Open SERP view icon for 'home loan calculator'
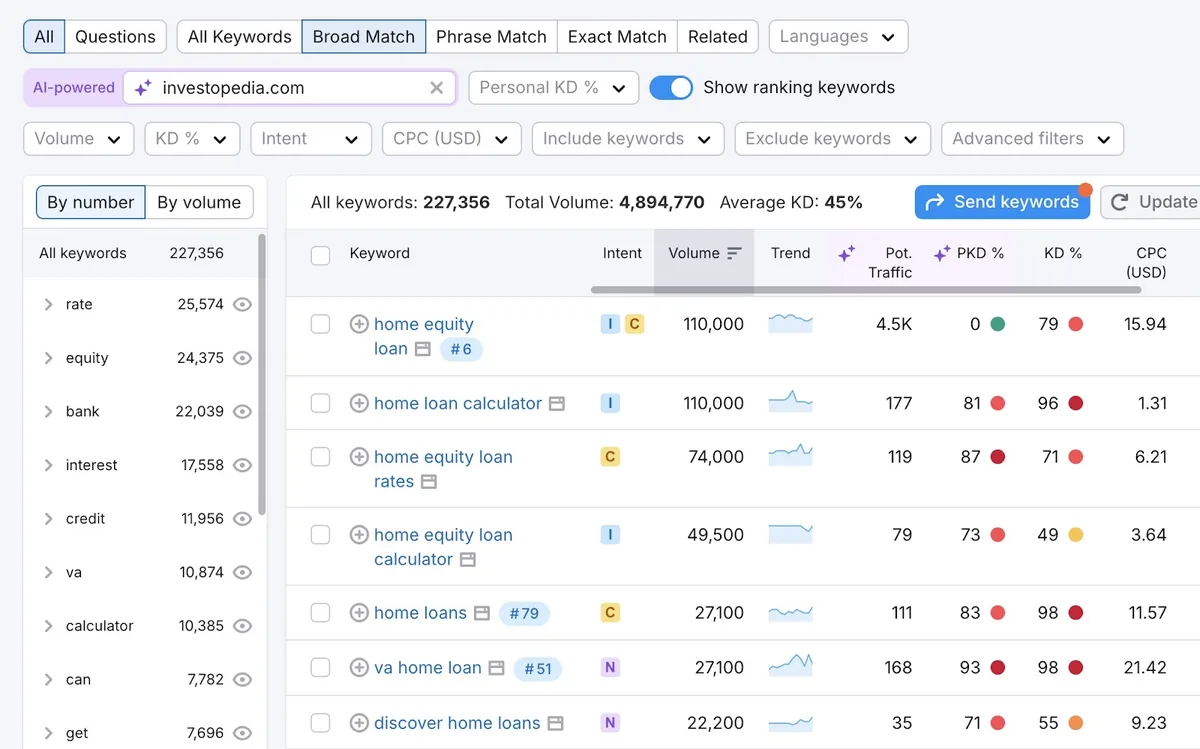This screenshot has width=1200, height=749. click(557, 404)
